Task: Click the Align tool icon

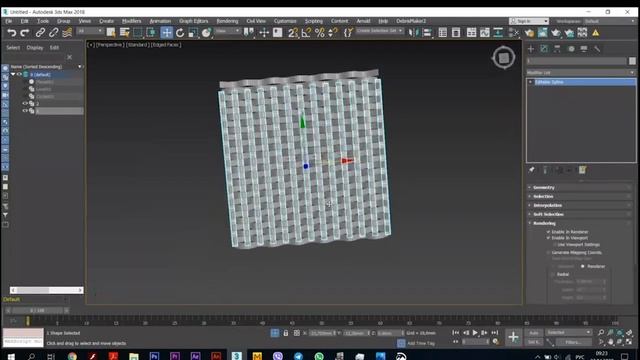Action: click(x=427, y=33)
